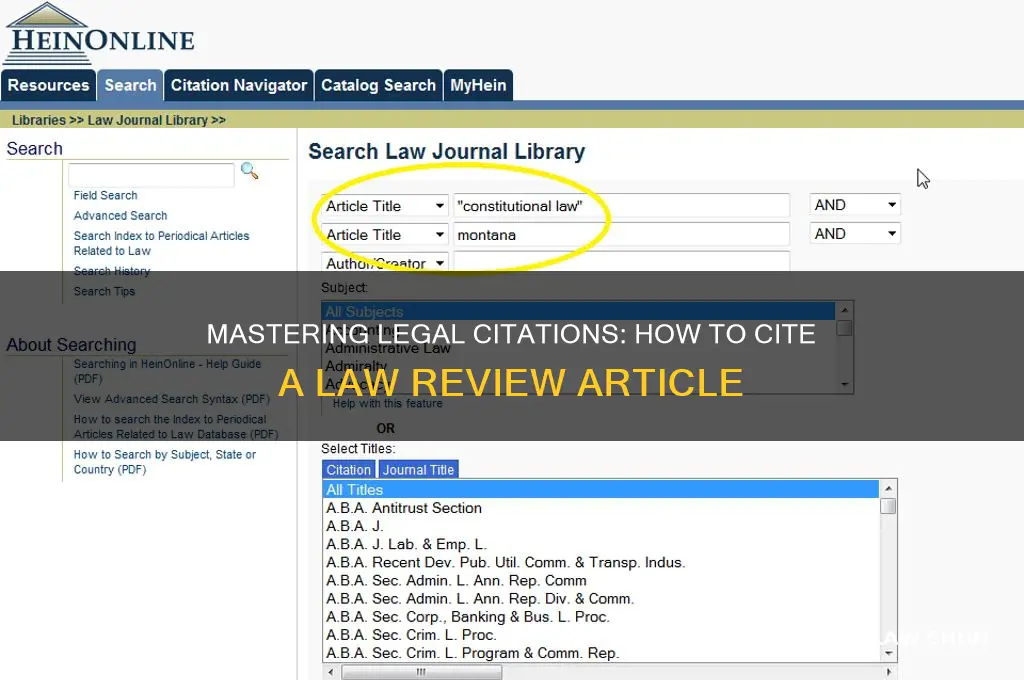
Task: Open View Advanced Search Syntax PDF
Action: (x=171, y=399)
